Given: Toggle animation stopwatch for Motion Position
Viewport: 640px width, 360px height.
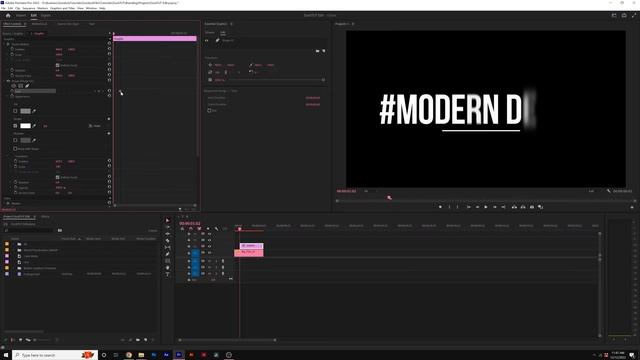Looking at the screenshot, I should pos(12,49).
